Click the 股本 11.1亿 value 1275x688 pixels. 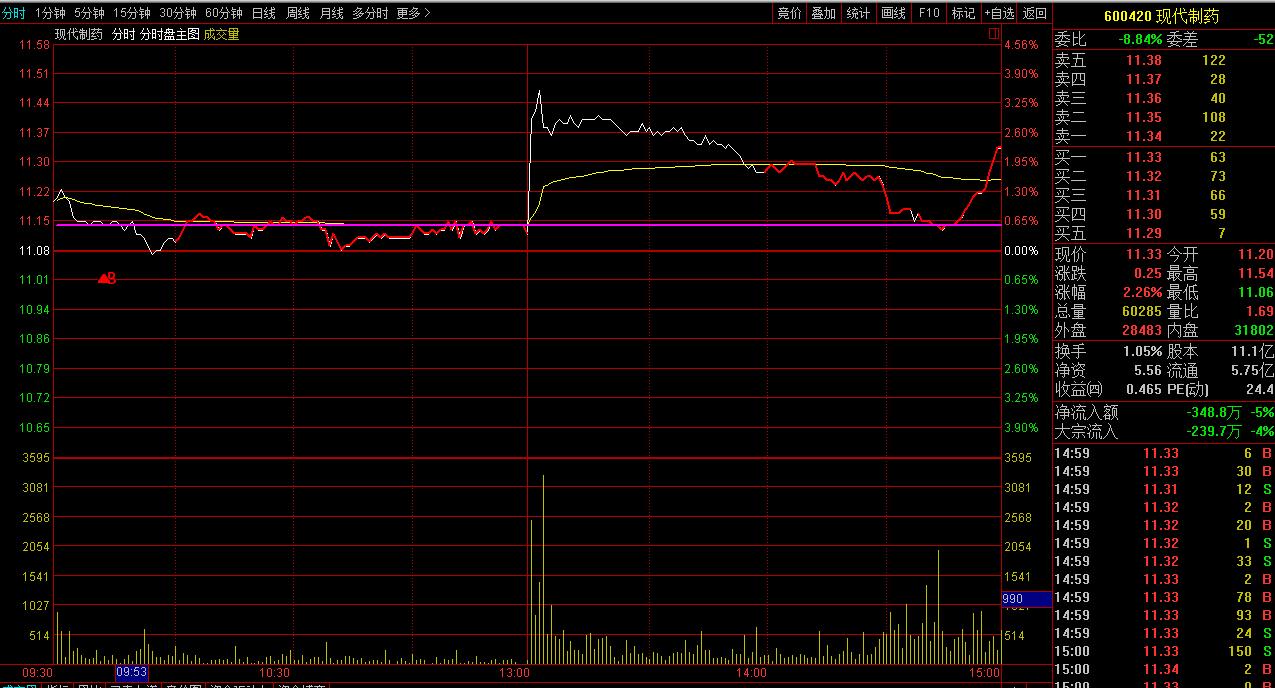coord(1253,351)
